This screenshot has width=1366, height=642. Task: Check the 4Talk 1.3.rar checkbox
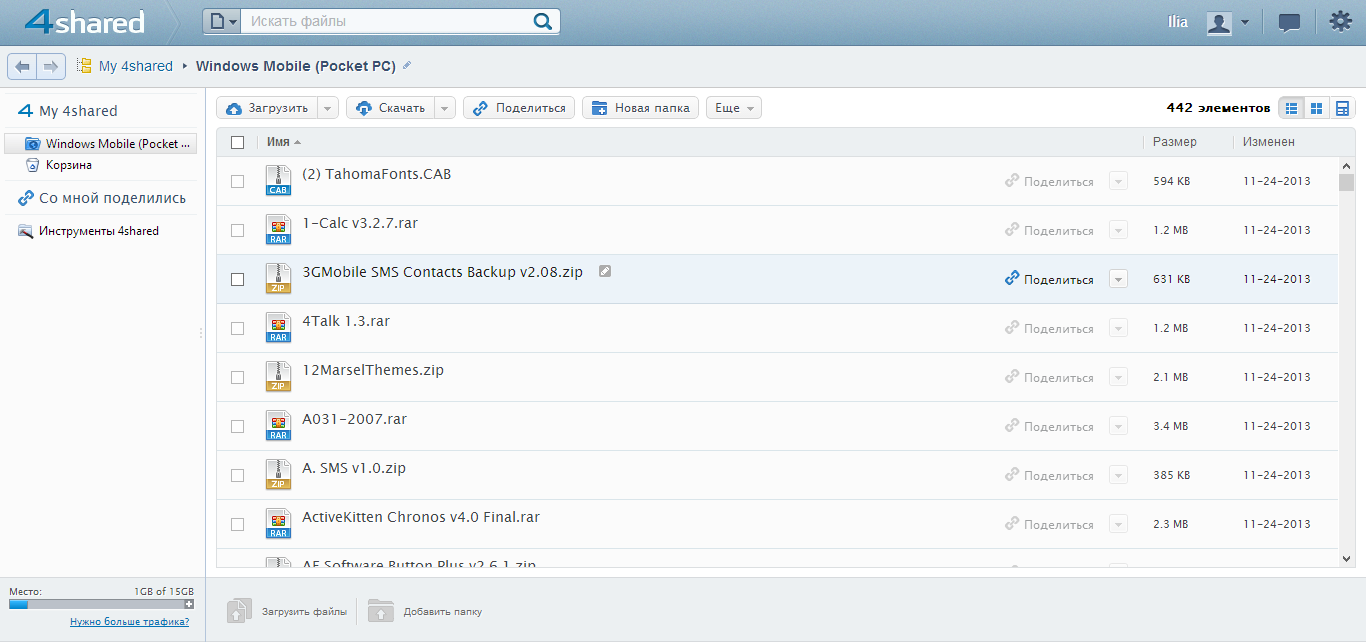point(237,328)
